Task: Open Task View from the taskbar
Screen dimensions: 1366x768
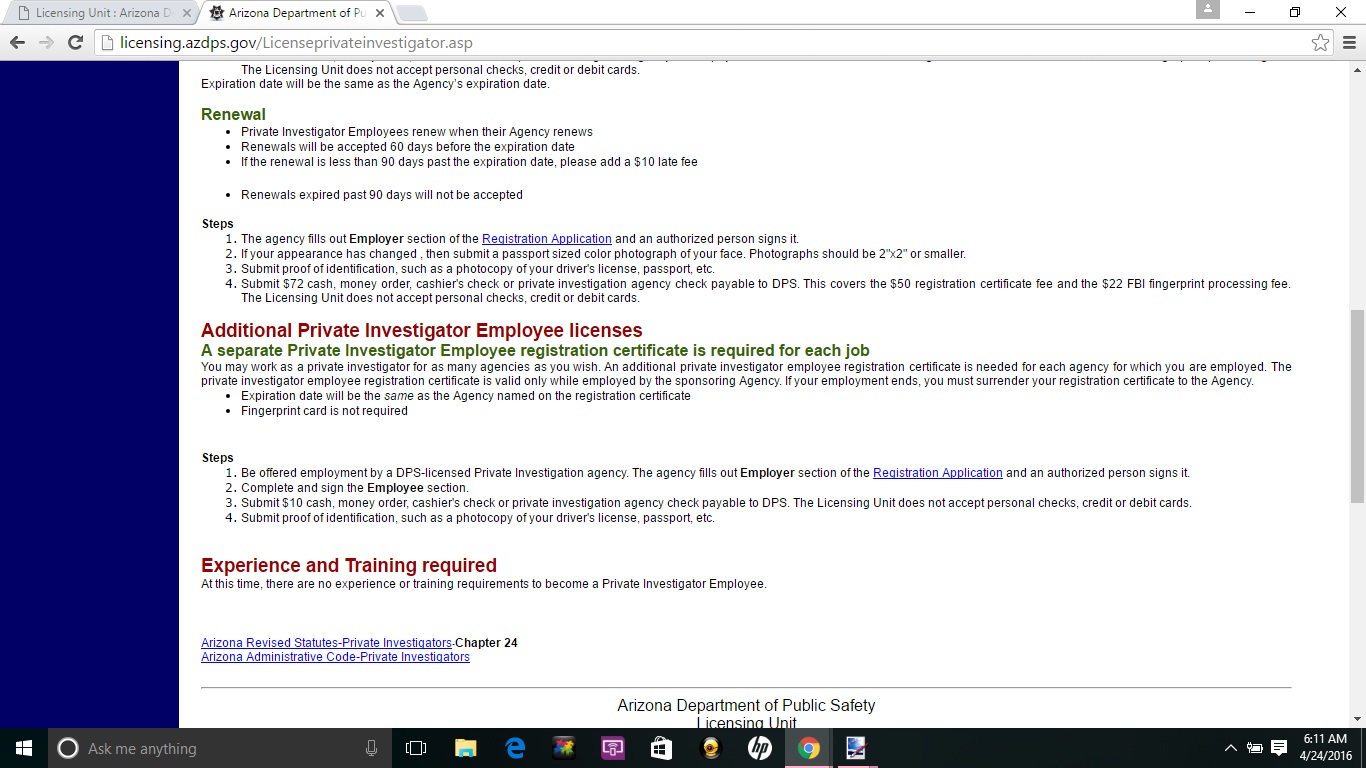Action: tap(416, 748)
